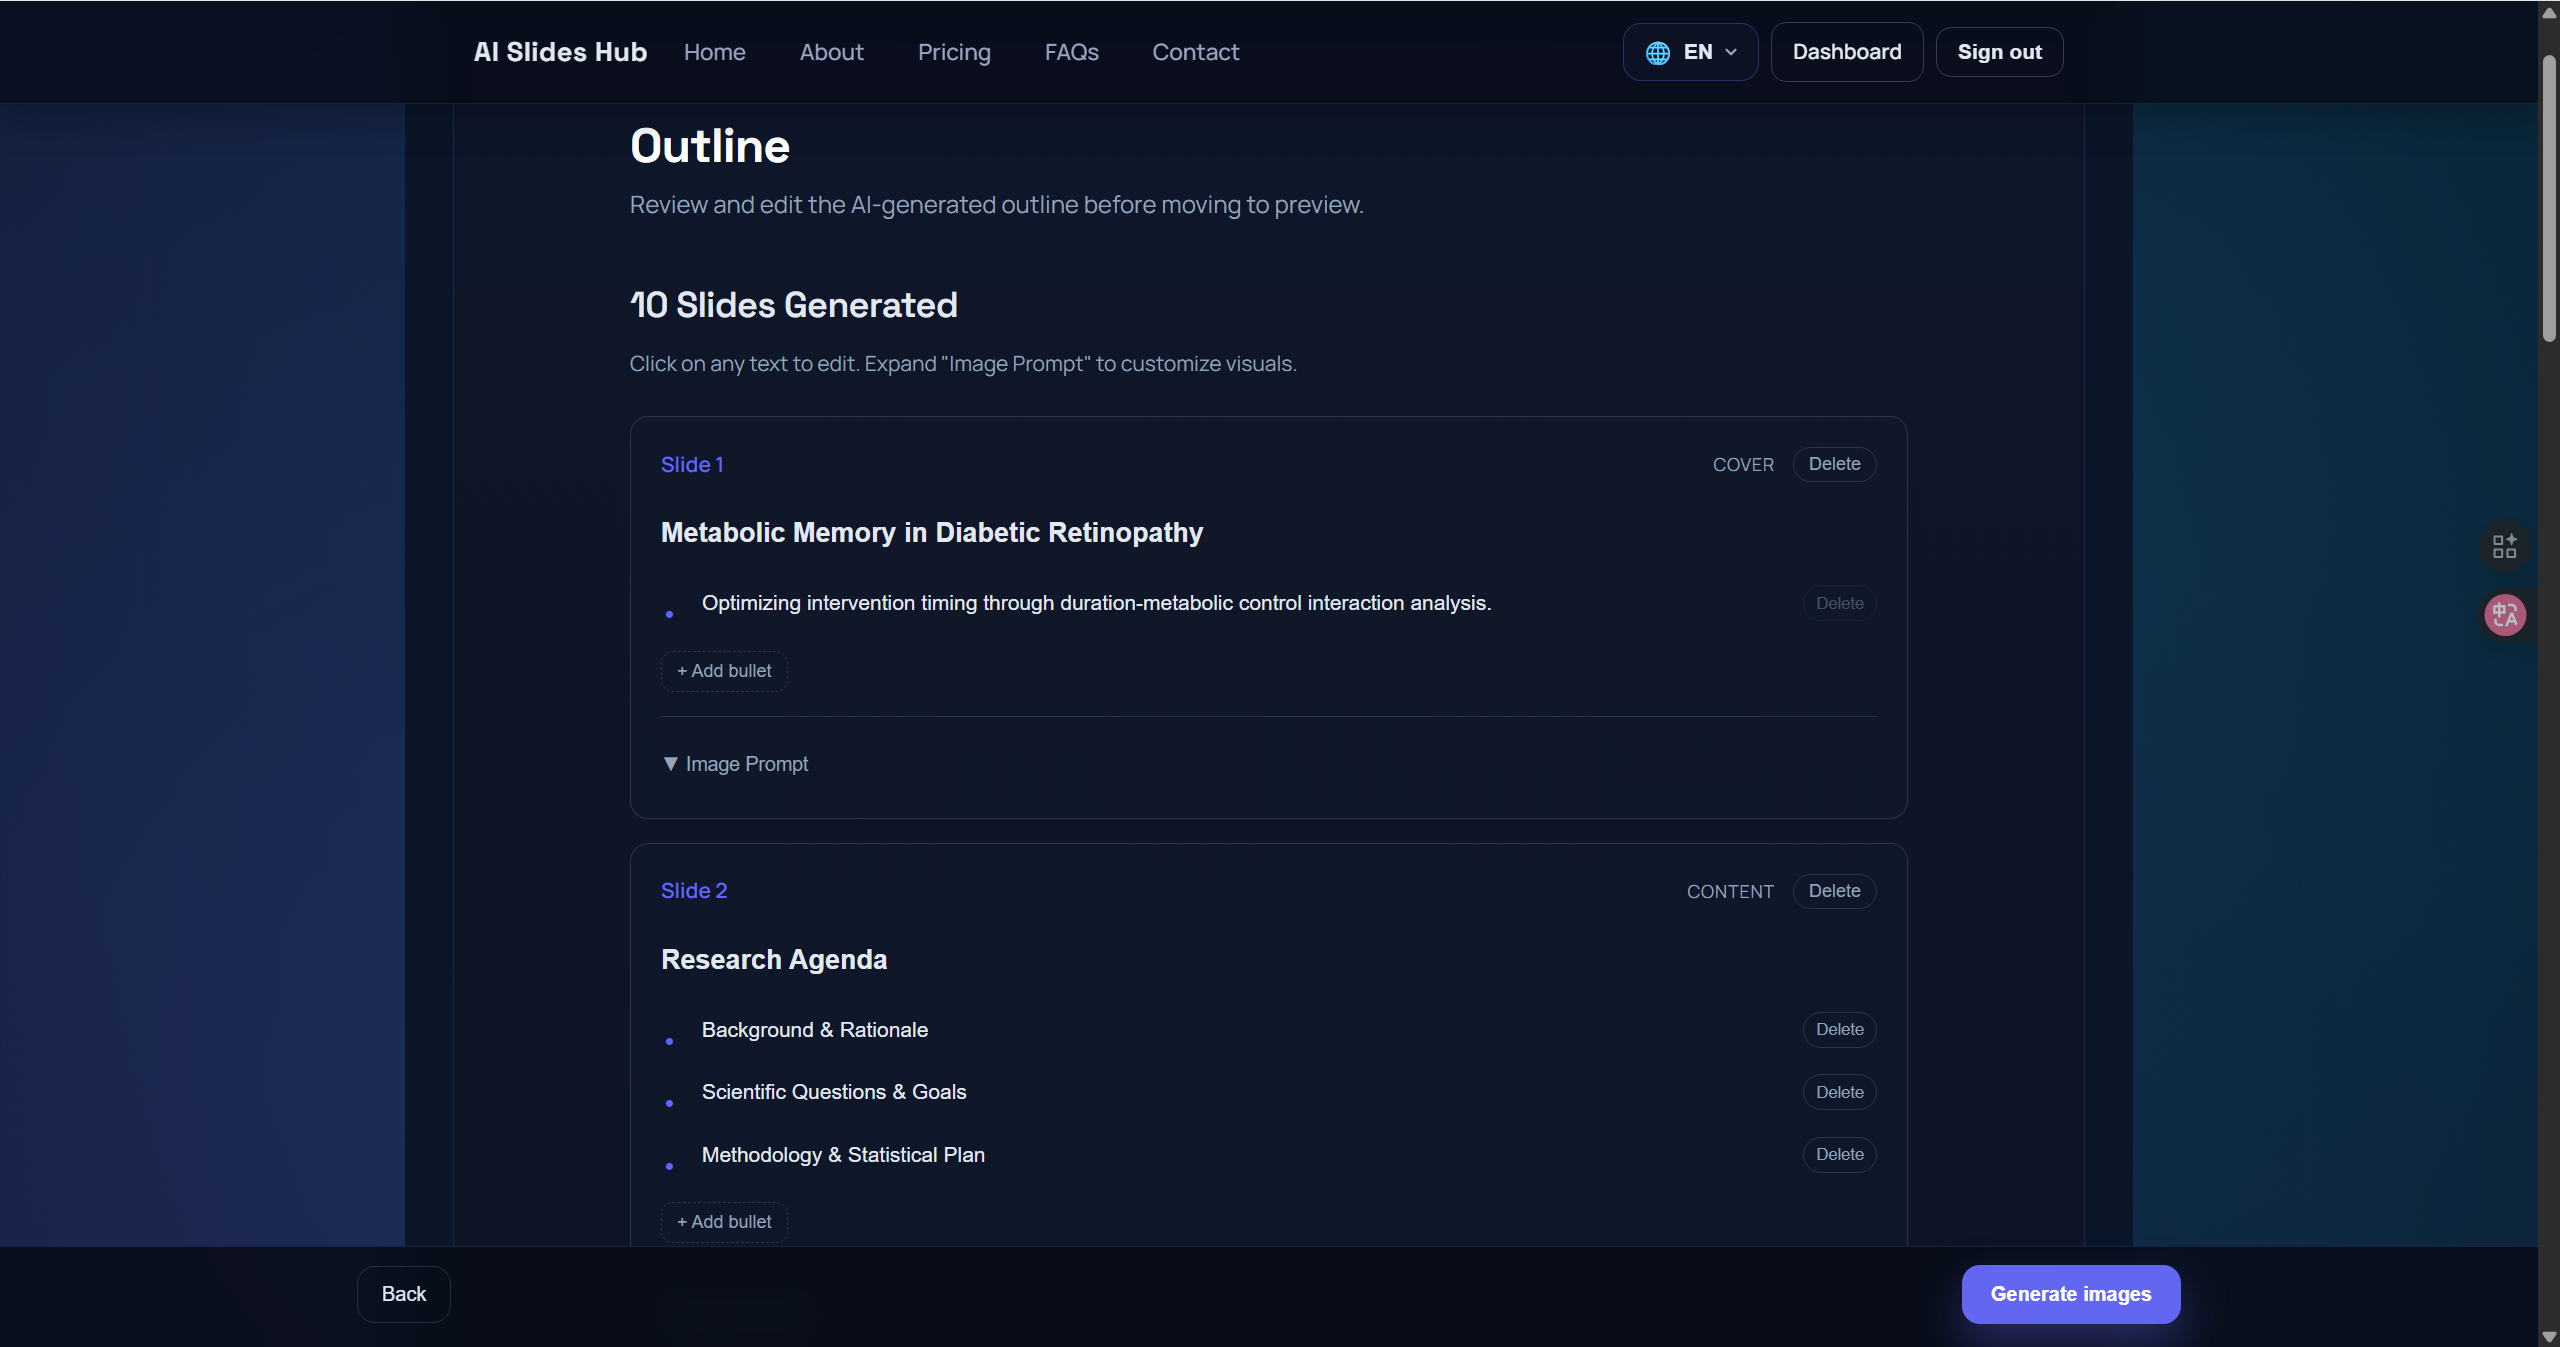Open the EN language dropdown
The width and height of the screenshot is (2560, 1347).
click(x=1690, y=51)
